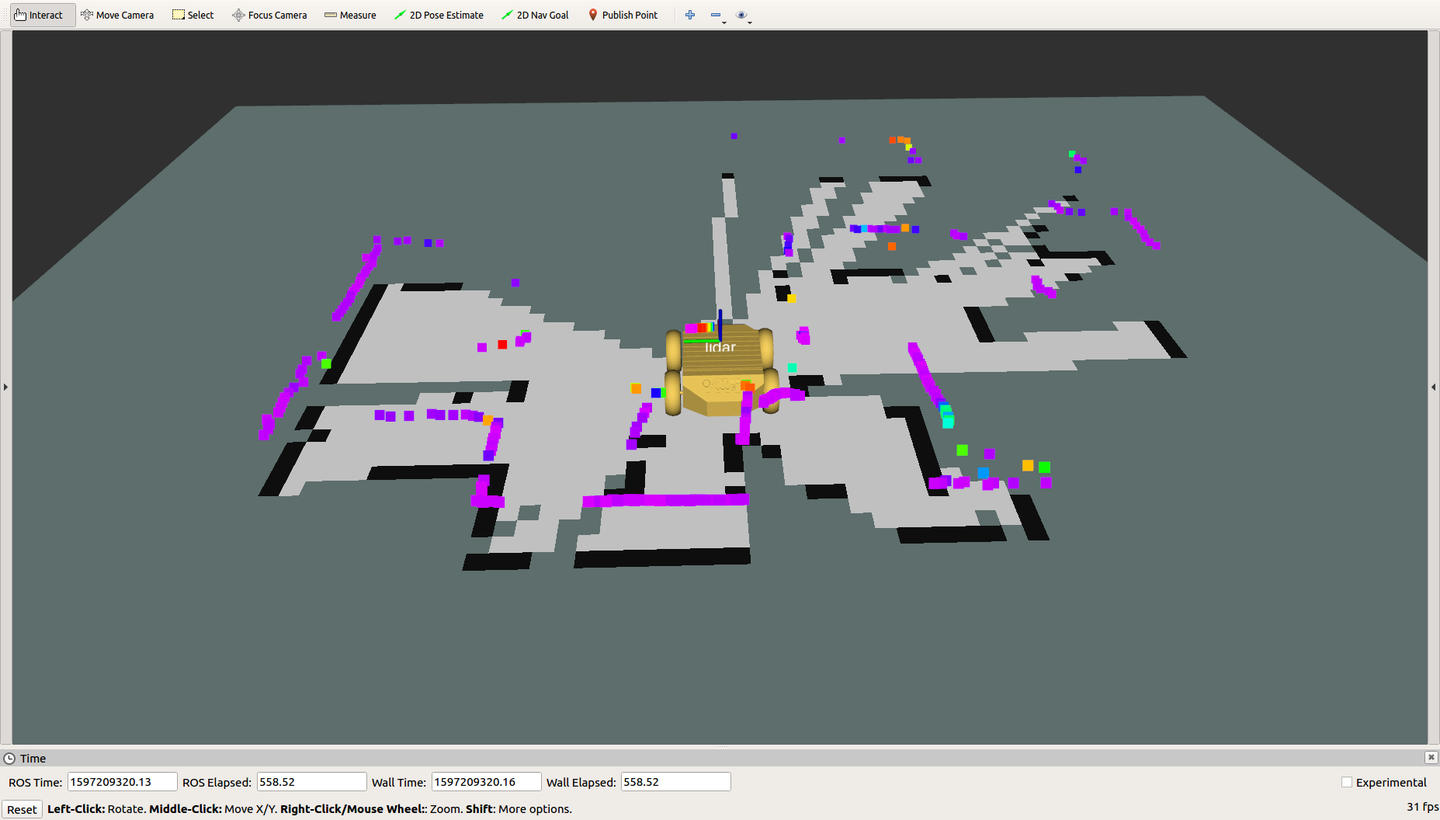This screenshot has width=1440, height=820.
Task: Expand the hidden left side panel arrow
Action: 5,387
